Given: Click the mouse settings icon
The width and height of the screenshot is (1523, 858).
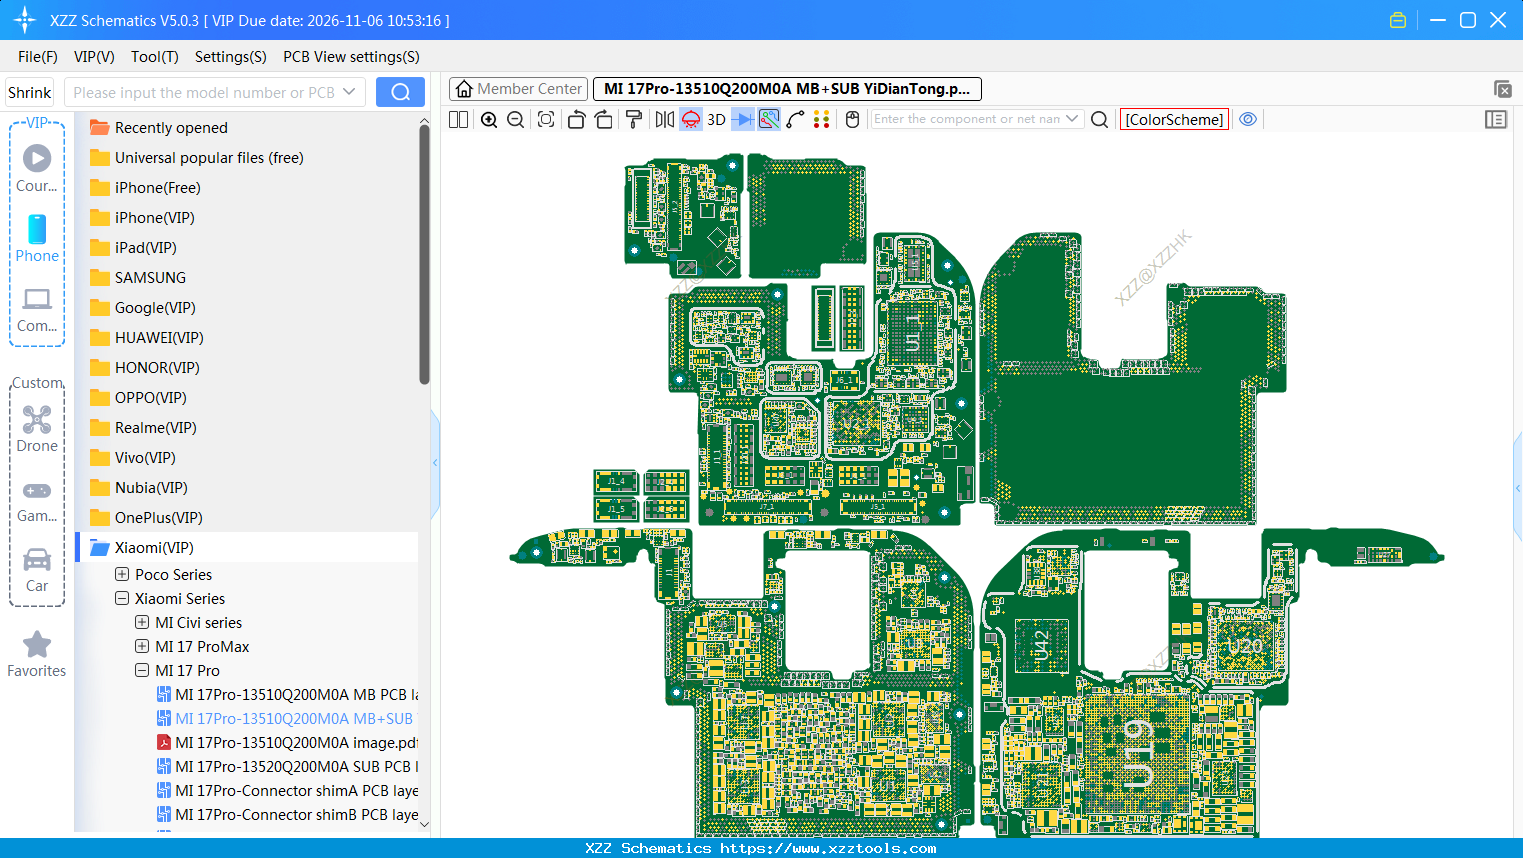Looking at the screenshot, I should 852,120.
